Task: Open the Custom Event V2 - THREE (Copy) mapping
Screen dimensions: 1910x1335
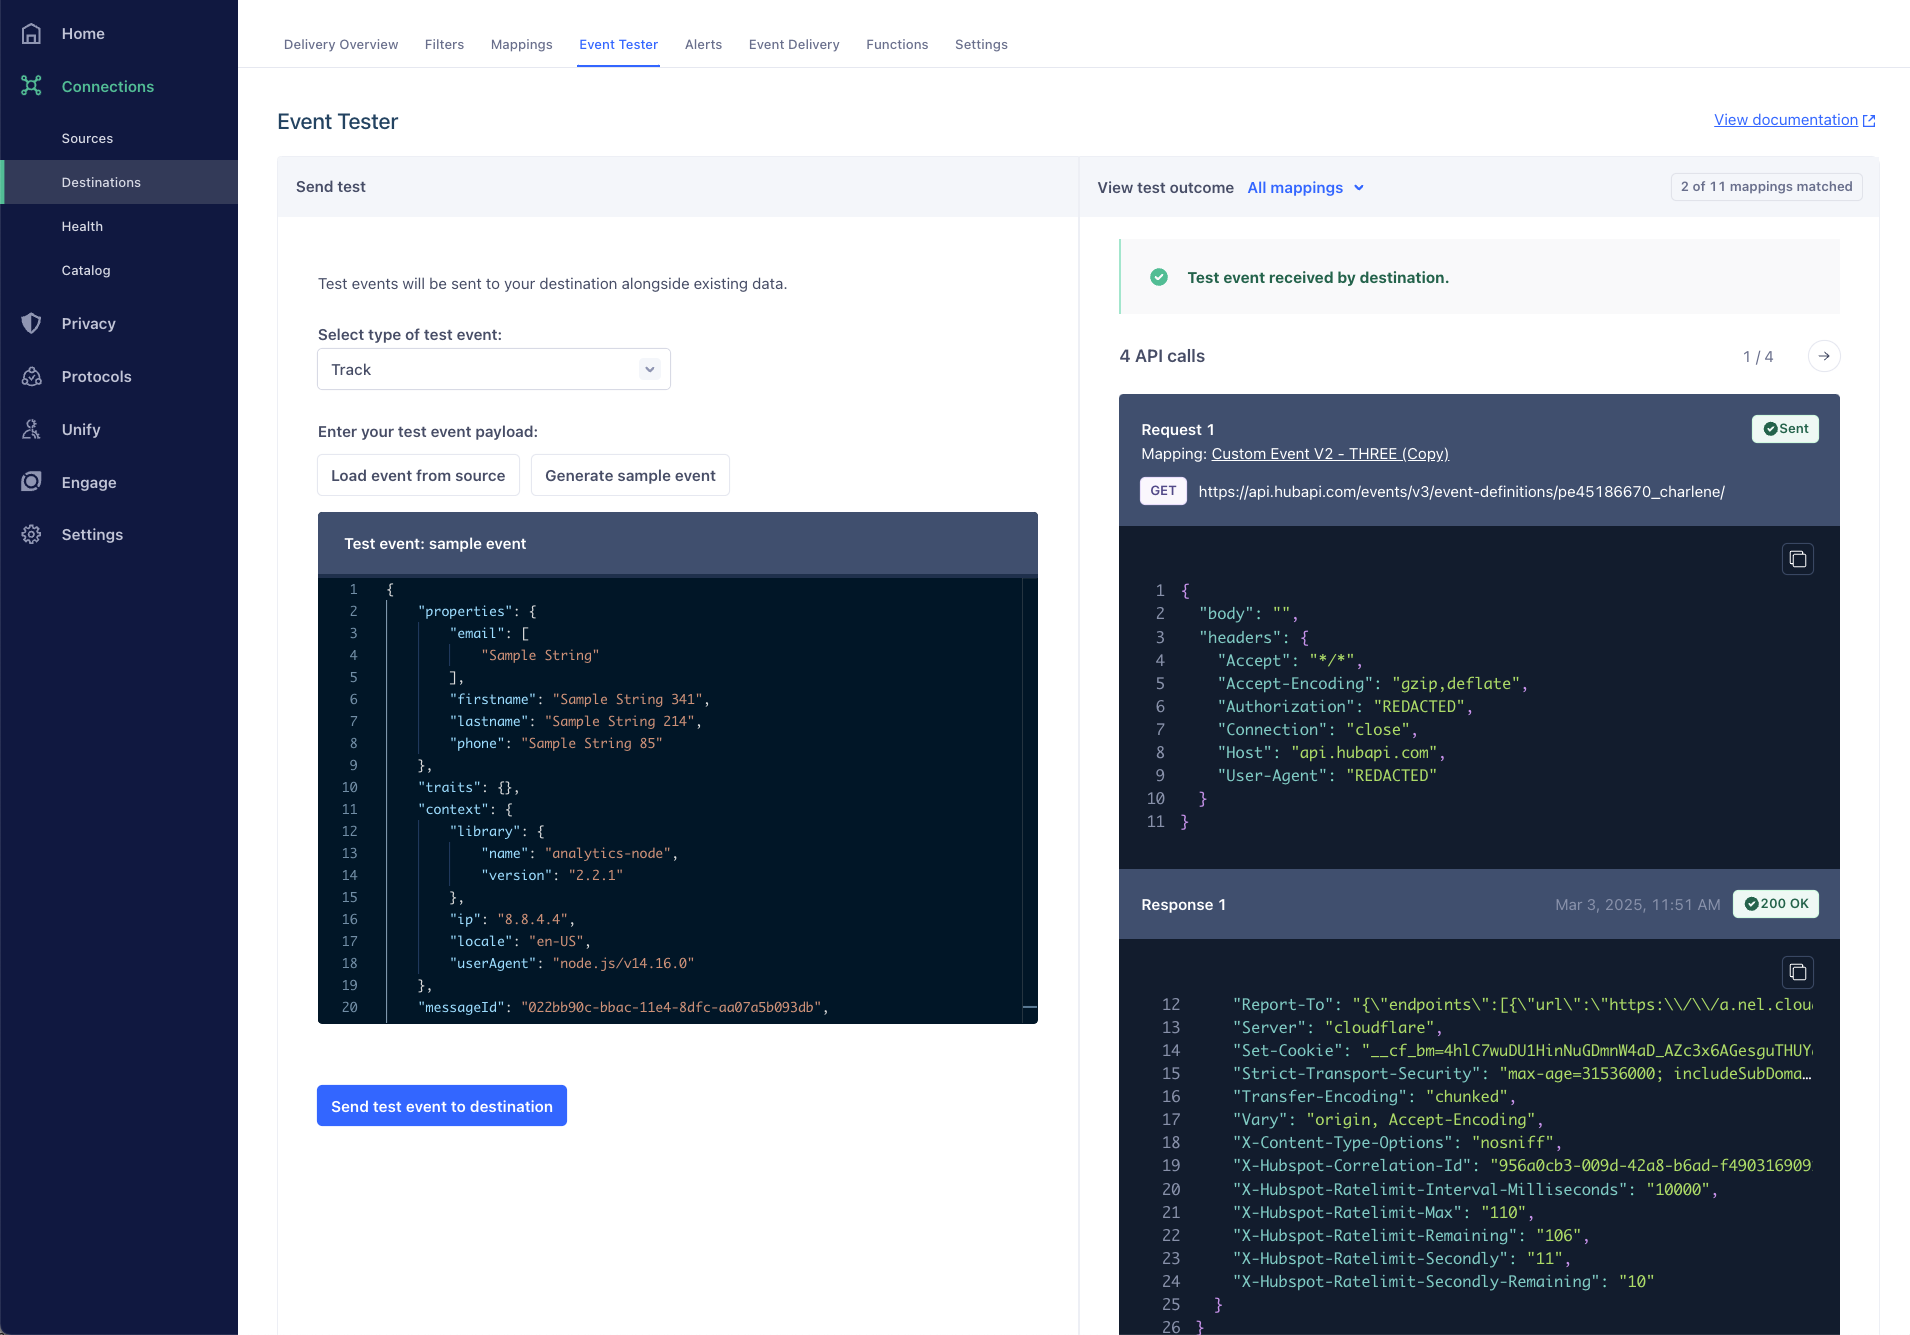Action: click(x=1329, y=453)
